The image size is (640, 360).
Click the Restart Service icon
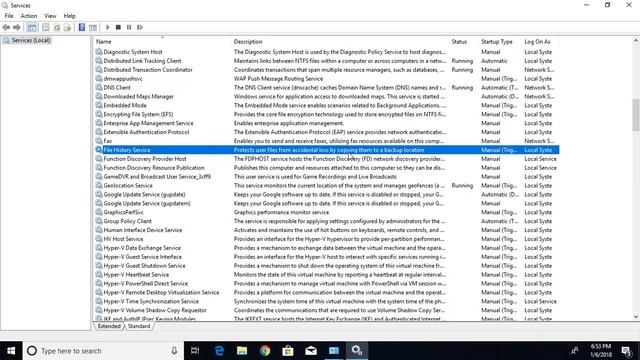click(140, 27)
